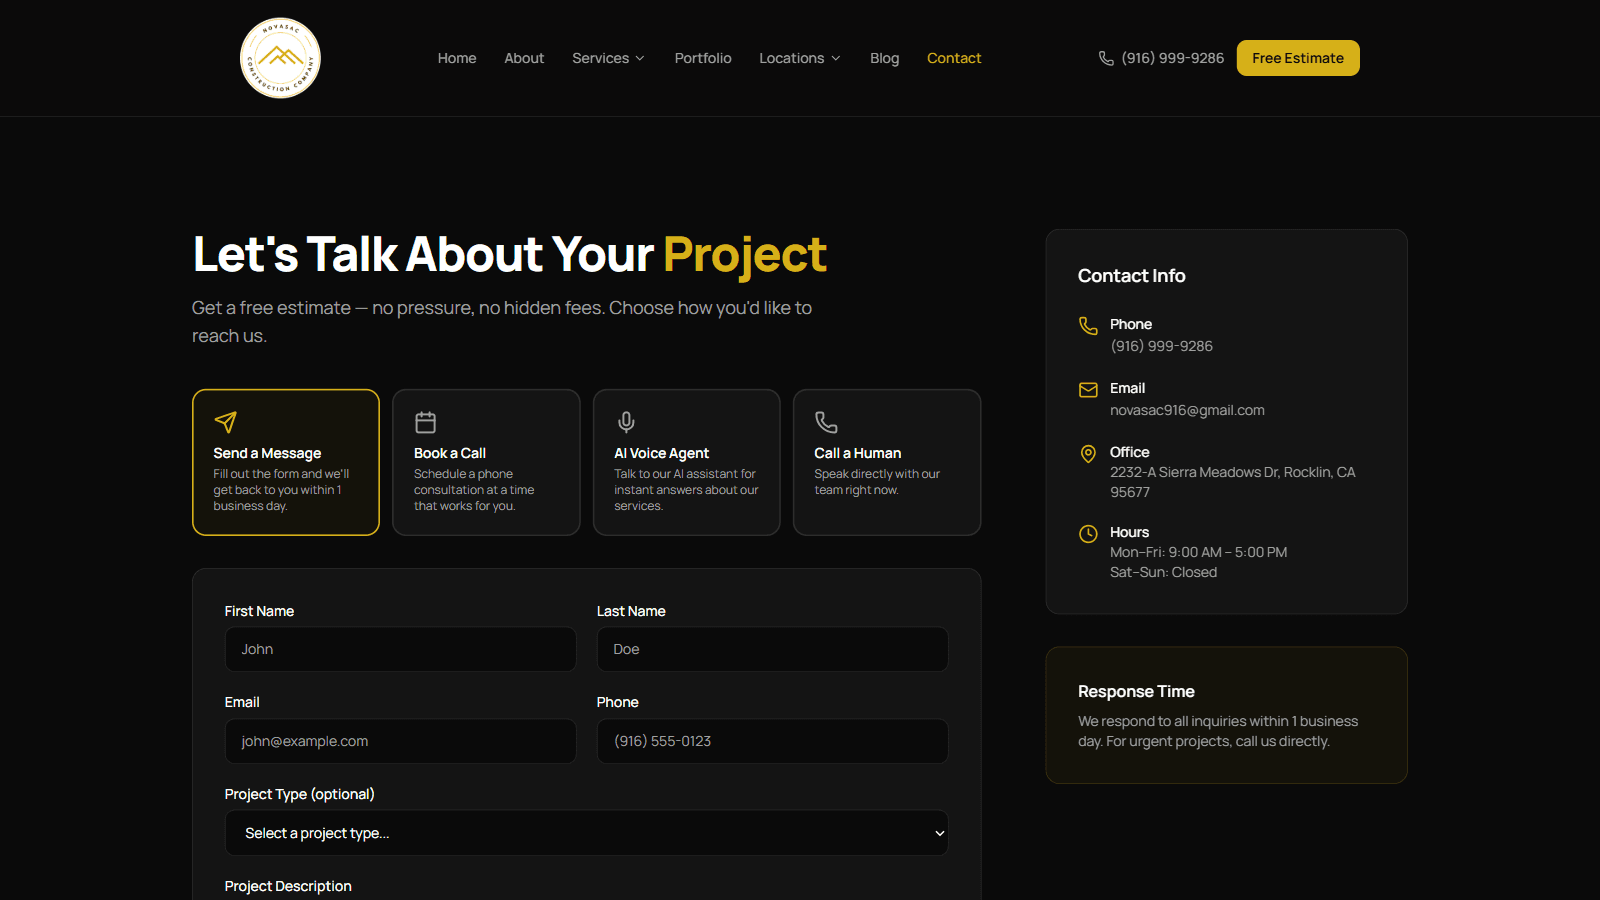Click the Last Name input field

[x=772, y=649]
